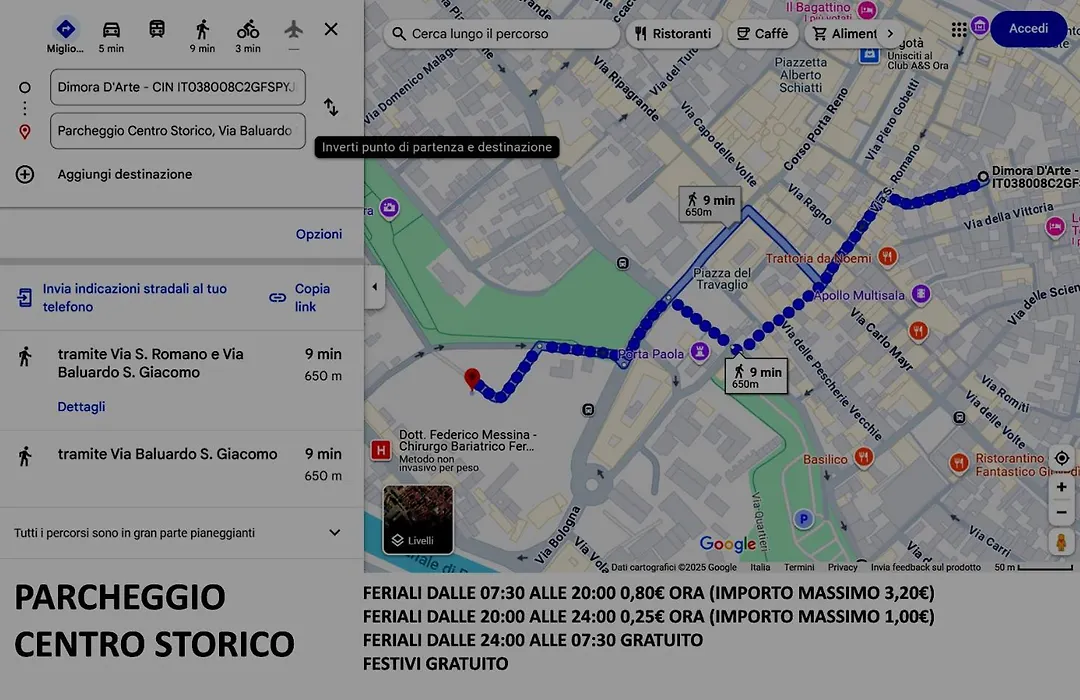1080x700 pixels.
Task: Select walking mode (9 min)
Action: [x=202, y=30]
